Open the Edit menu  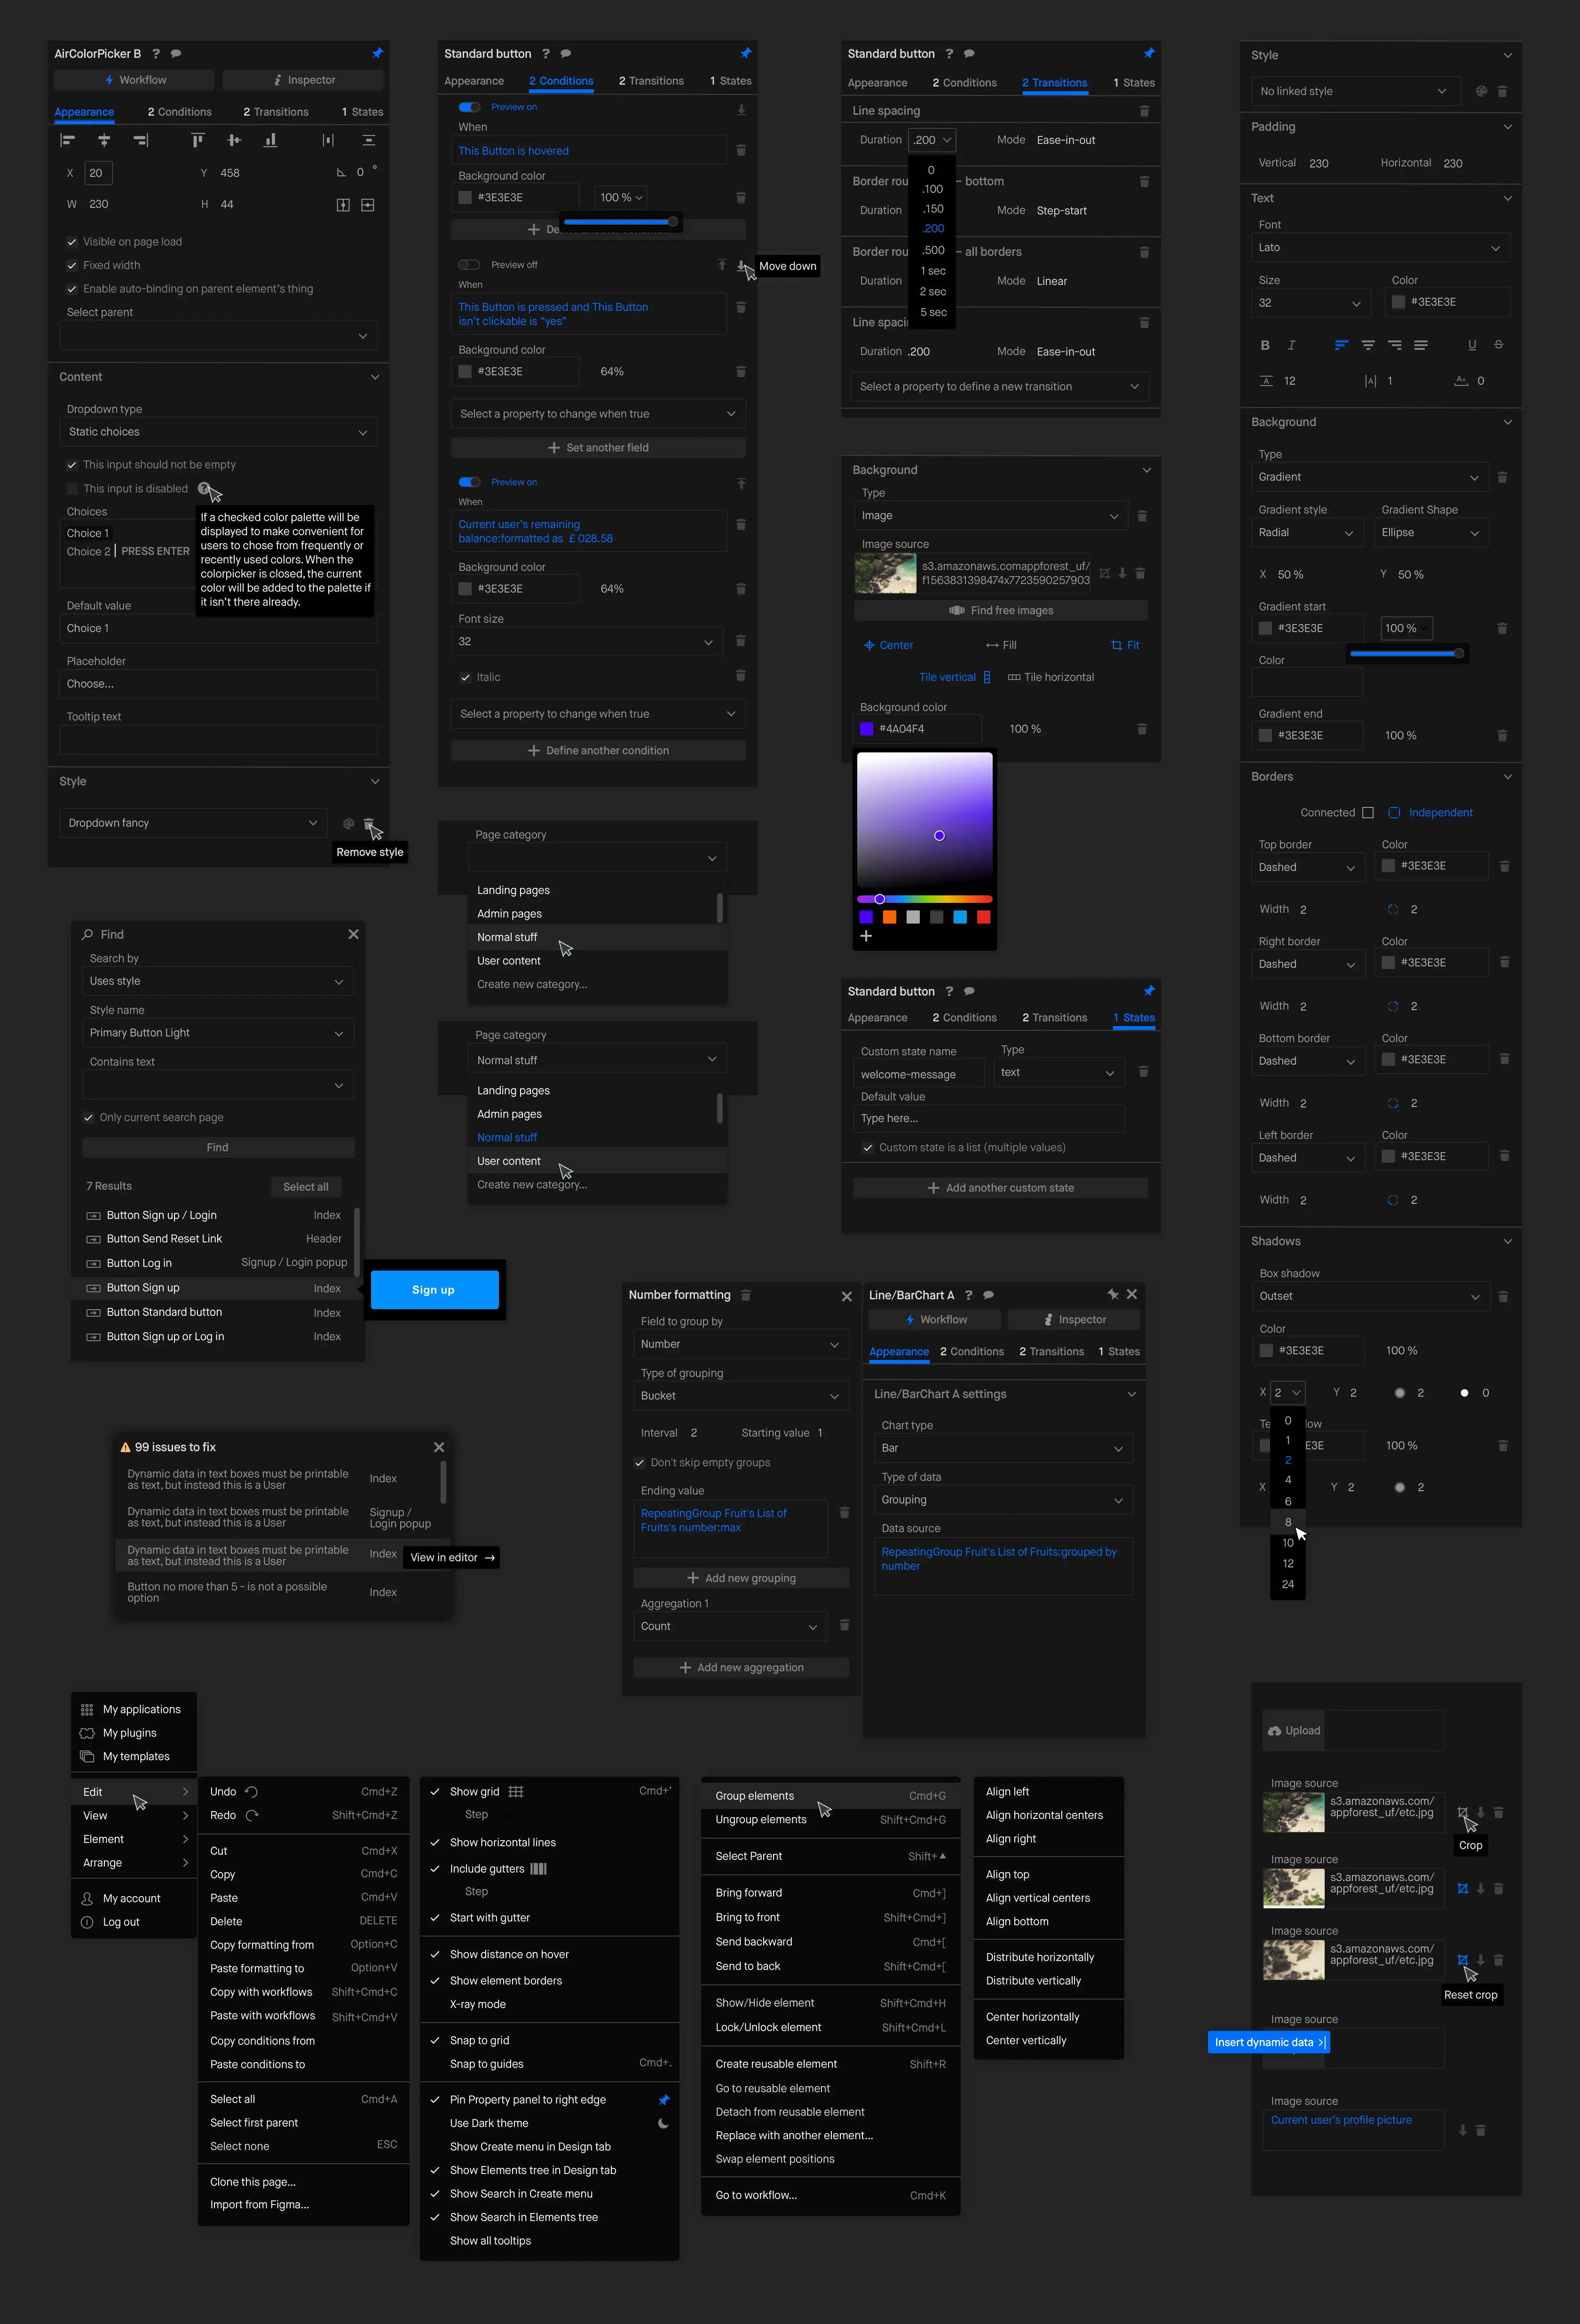point(92,1791)
